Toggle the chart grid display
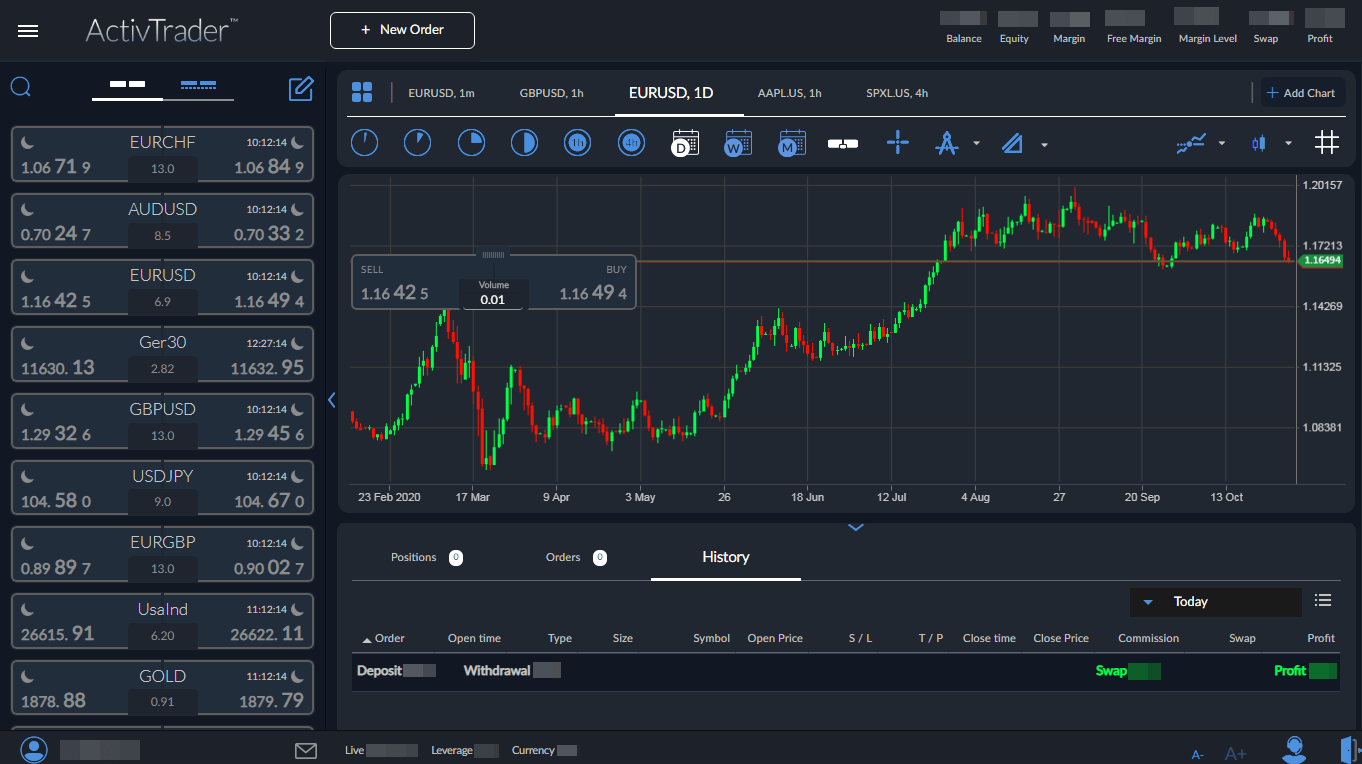1362x764 pixels. click(1327, 142)
